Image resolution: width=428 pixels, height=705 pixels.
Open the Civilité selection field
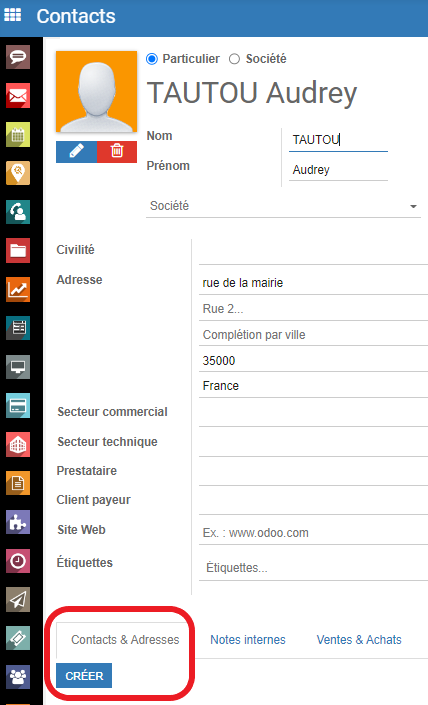pos(313,251)
